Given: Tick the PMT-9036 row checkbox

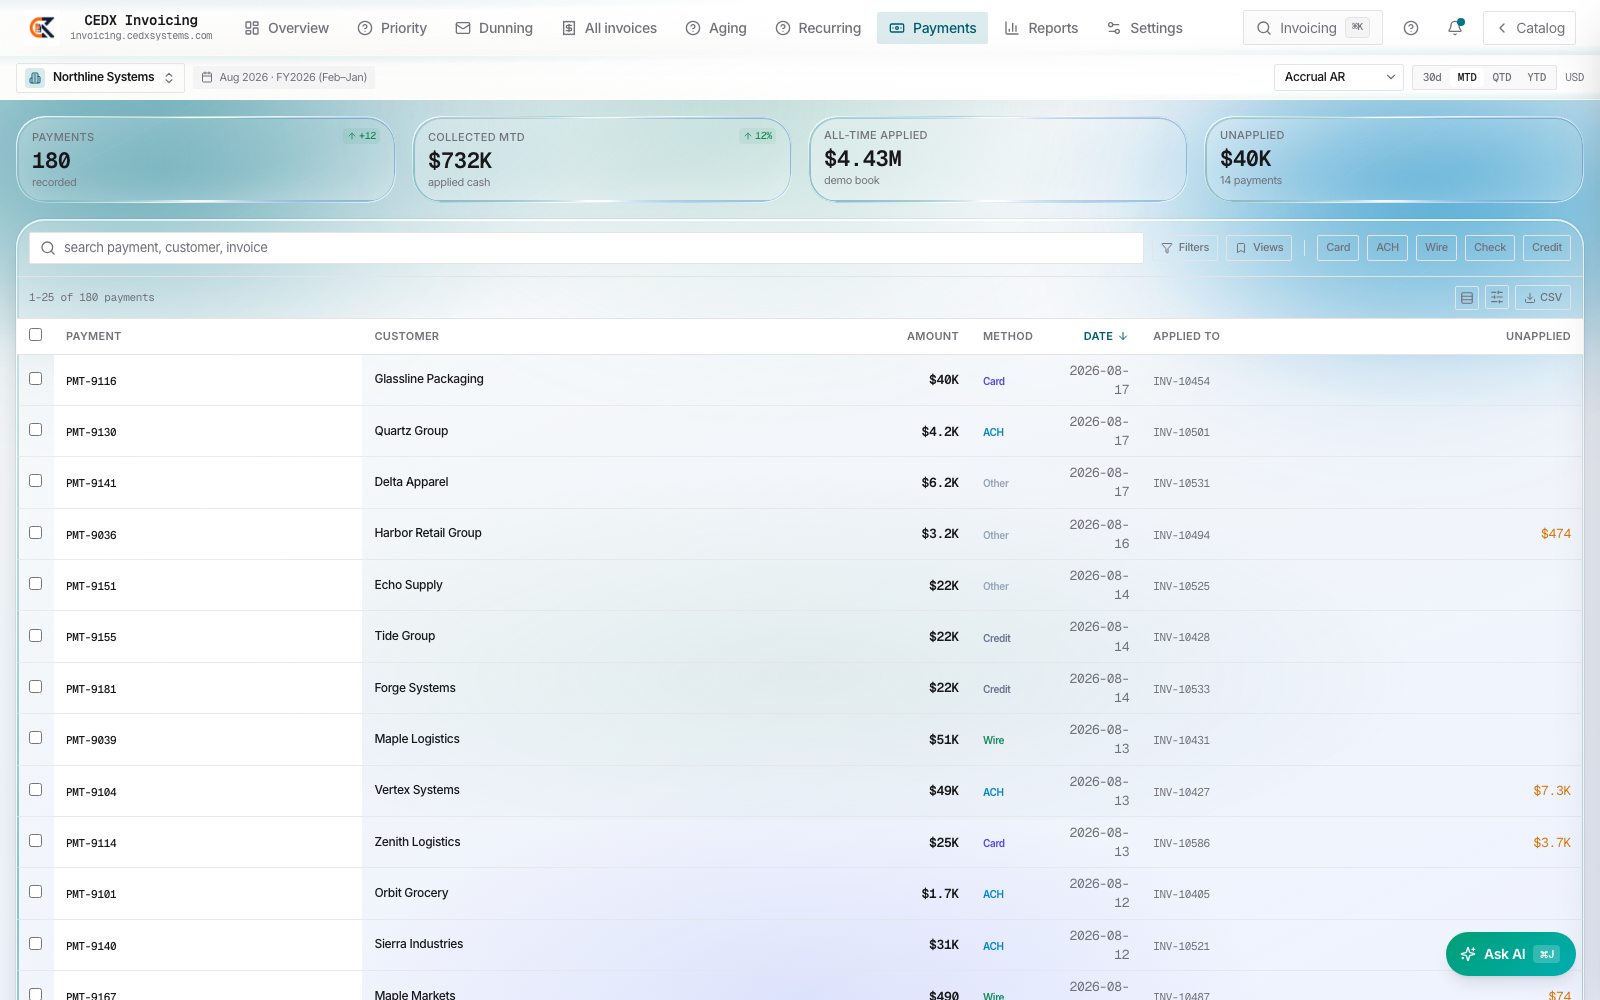Looking at the screenshot, I should click(x=36, y=533).
